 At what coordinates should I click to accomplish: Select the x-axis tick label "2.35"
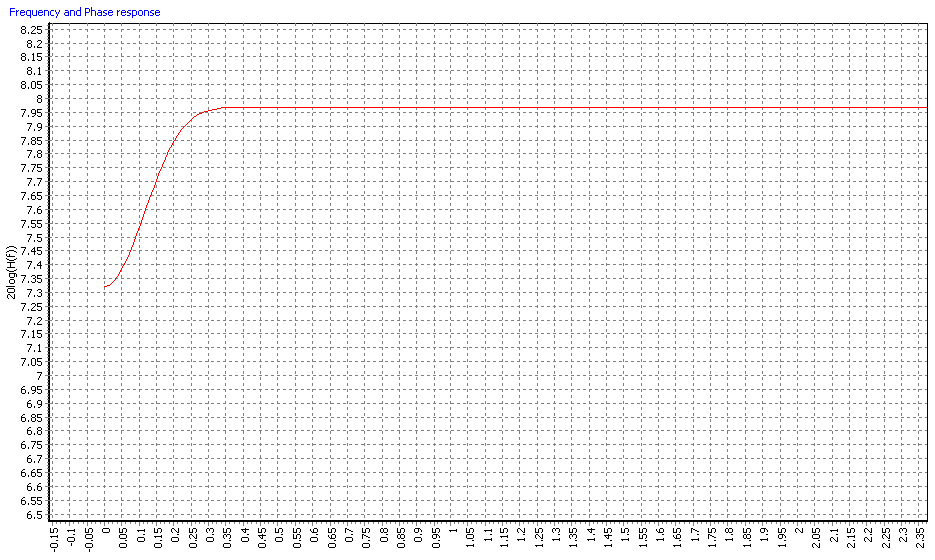920,537
